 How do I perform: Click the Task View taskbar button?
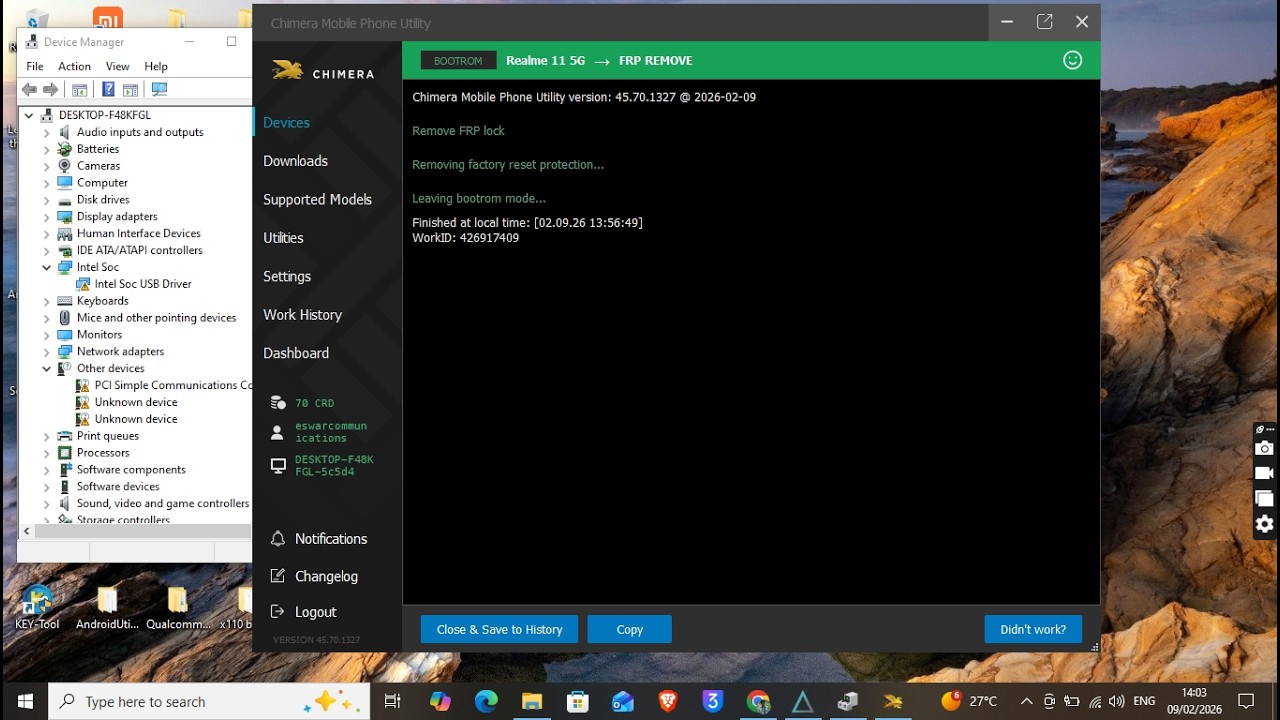393,701
